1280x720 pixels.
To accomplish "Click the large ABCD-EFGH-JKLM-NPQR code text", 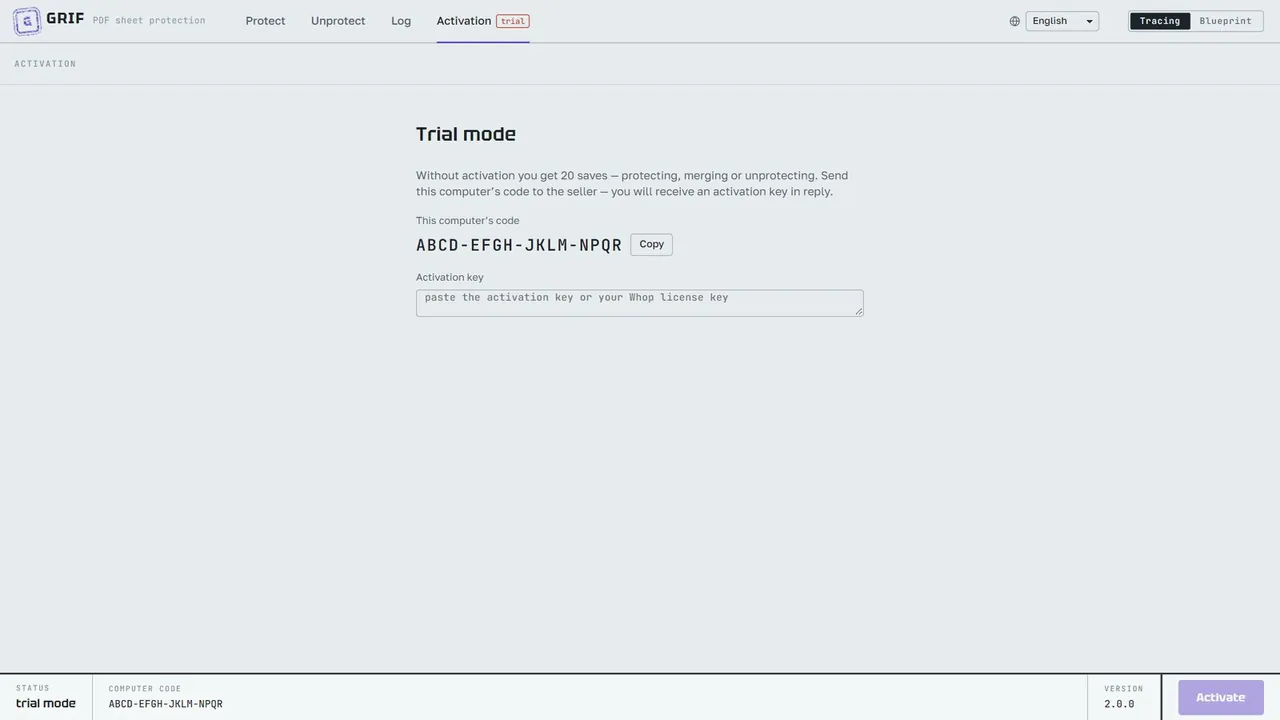I will (x=519, y=245).
